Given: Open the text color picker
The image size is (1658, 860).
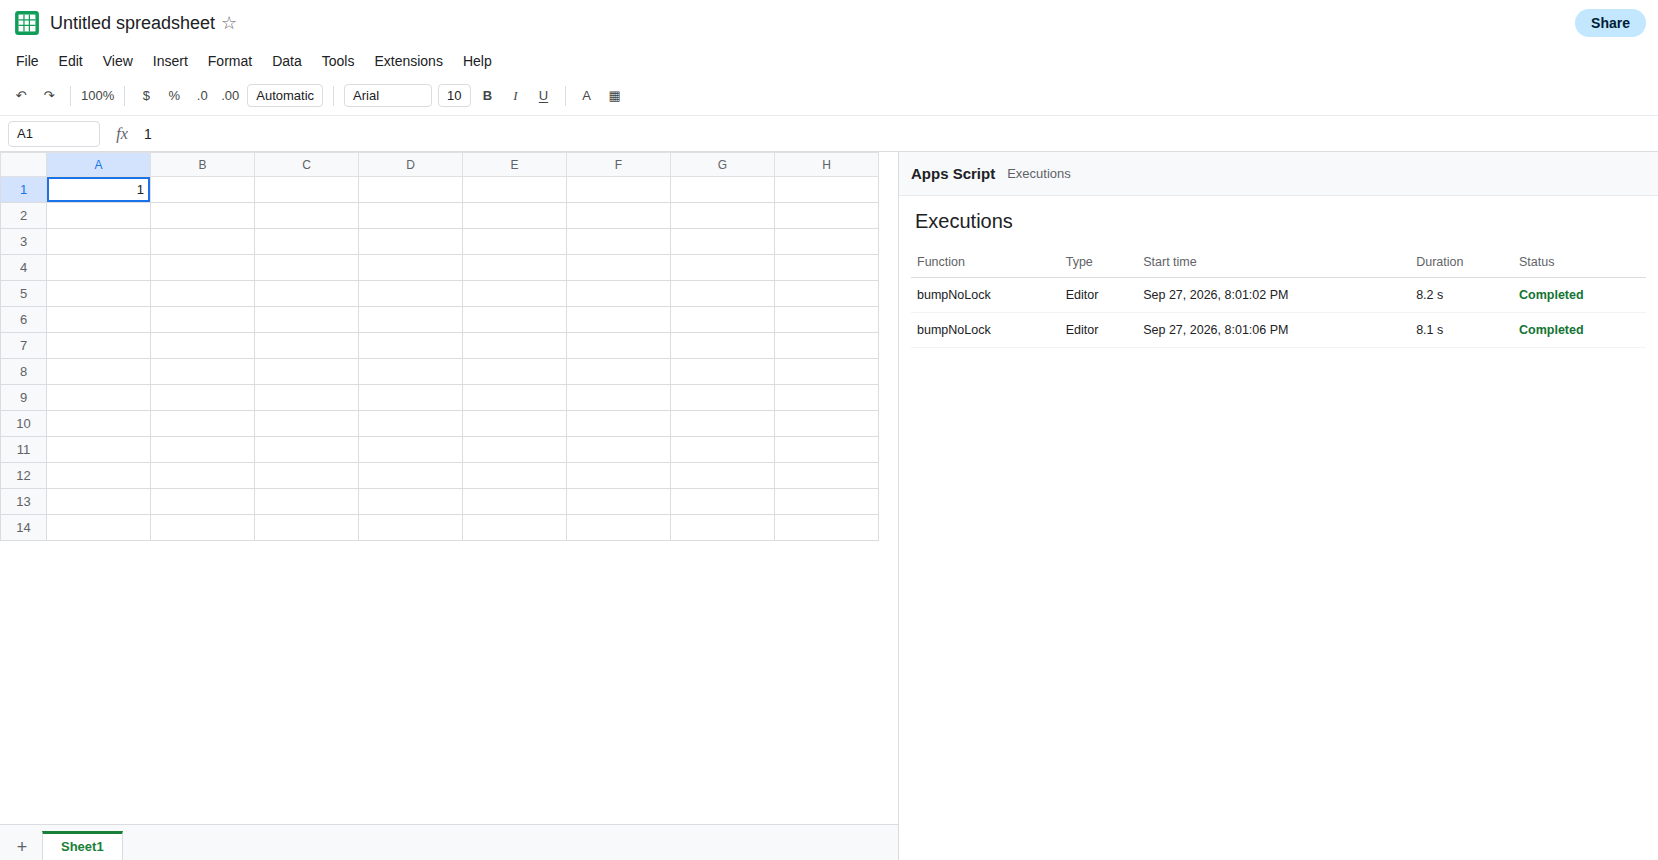Looking at the screenshot, I should [587, 96].
